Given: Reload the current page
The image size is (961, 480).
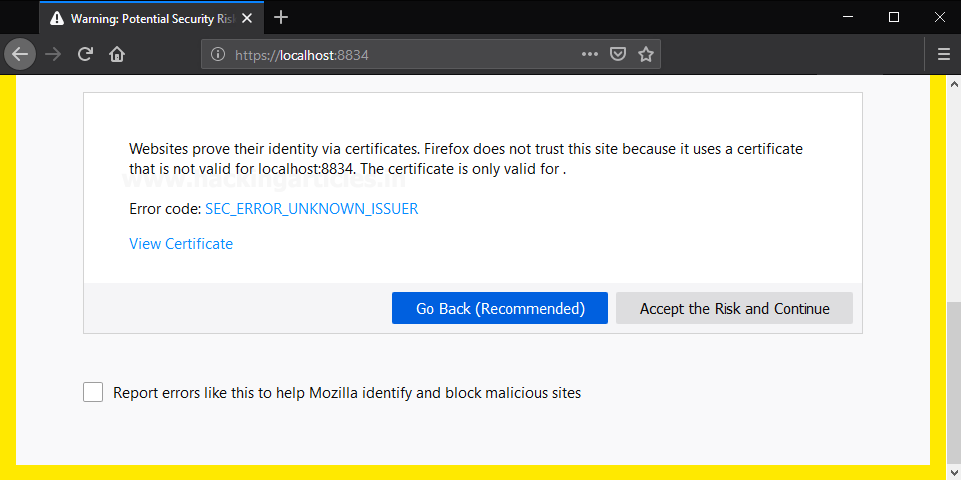Looking at the screenshot, I should pyautogui.click(x=85, y=55).
